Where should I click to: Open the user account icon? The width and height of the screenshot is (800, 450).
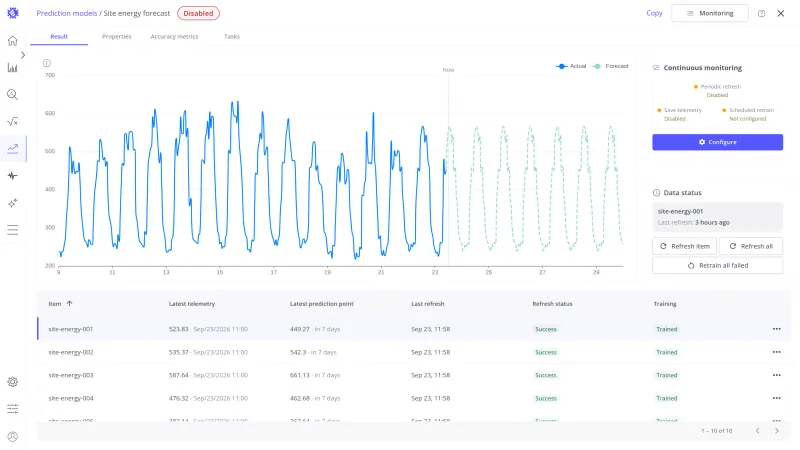13,437
